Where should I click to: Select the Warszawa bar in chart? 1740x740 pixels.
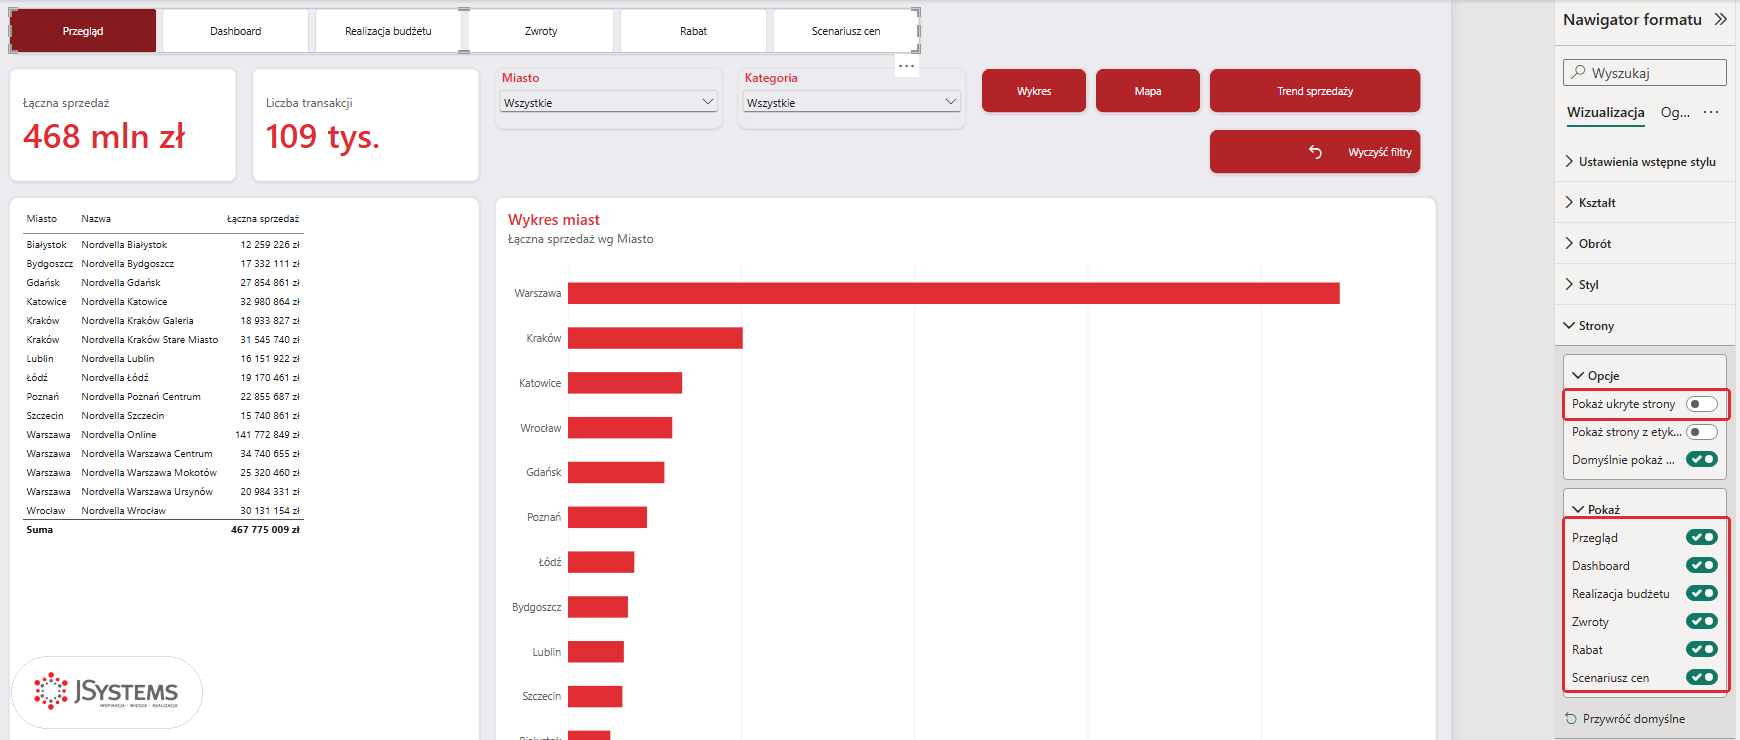click(954, 293)
